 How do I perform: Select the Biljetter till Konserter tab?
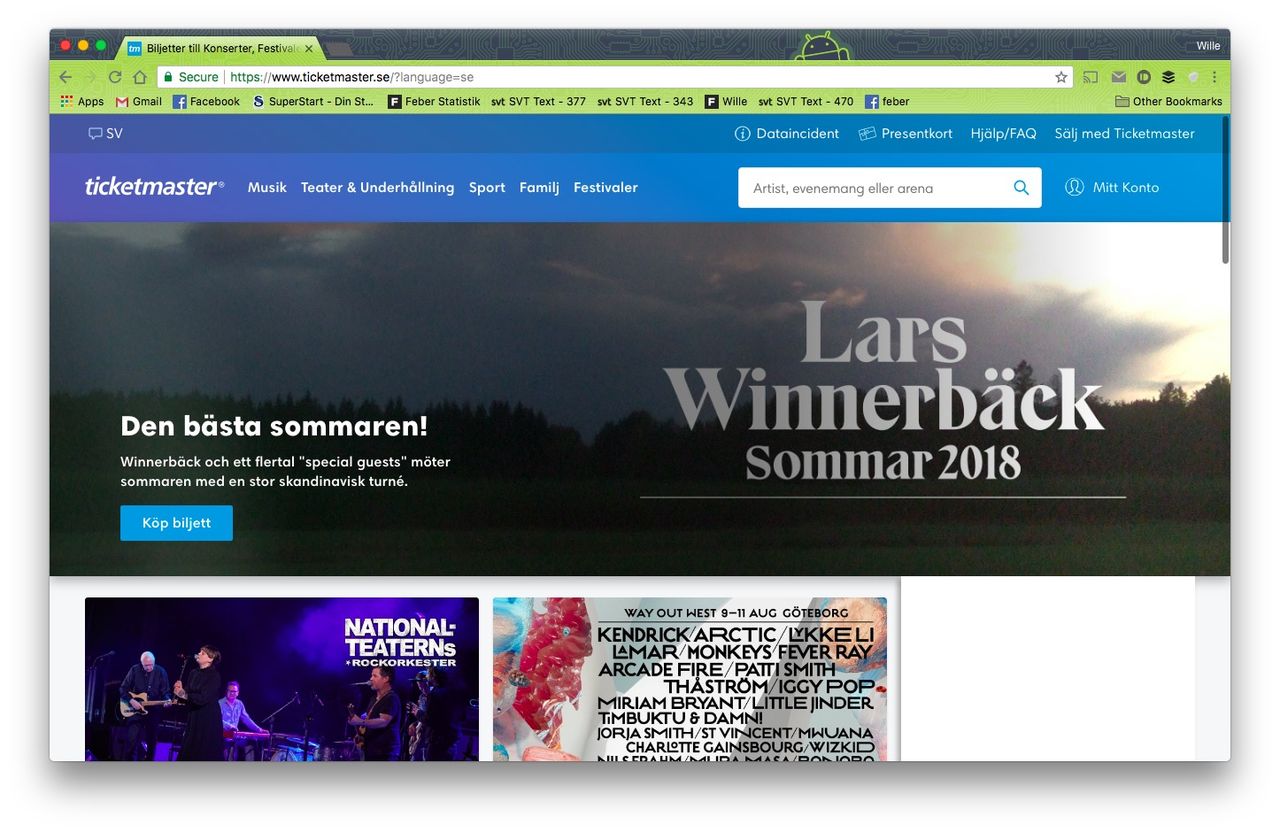220,48
